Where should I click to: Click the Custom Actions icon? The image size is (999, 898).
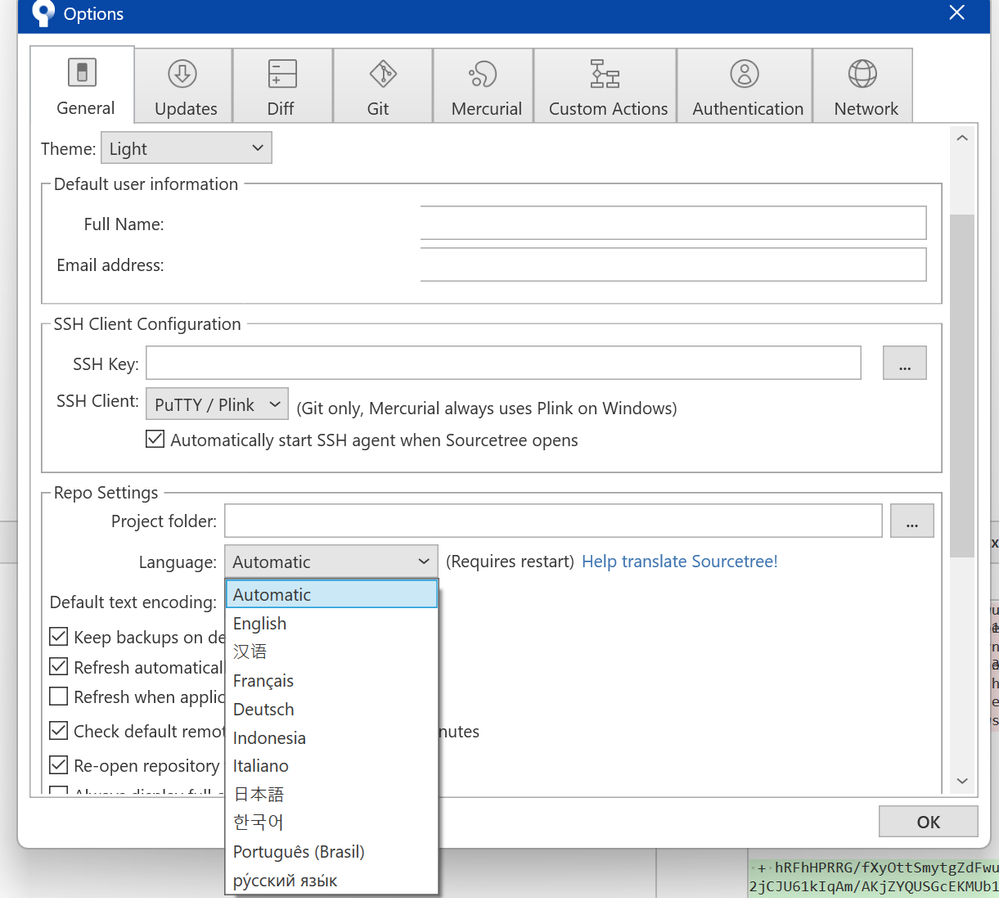point(605,74)
